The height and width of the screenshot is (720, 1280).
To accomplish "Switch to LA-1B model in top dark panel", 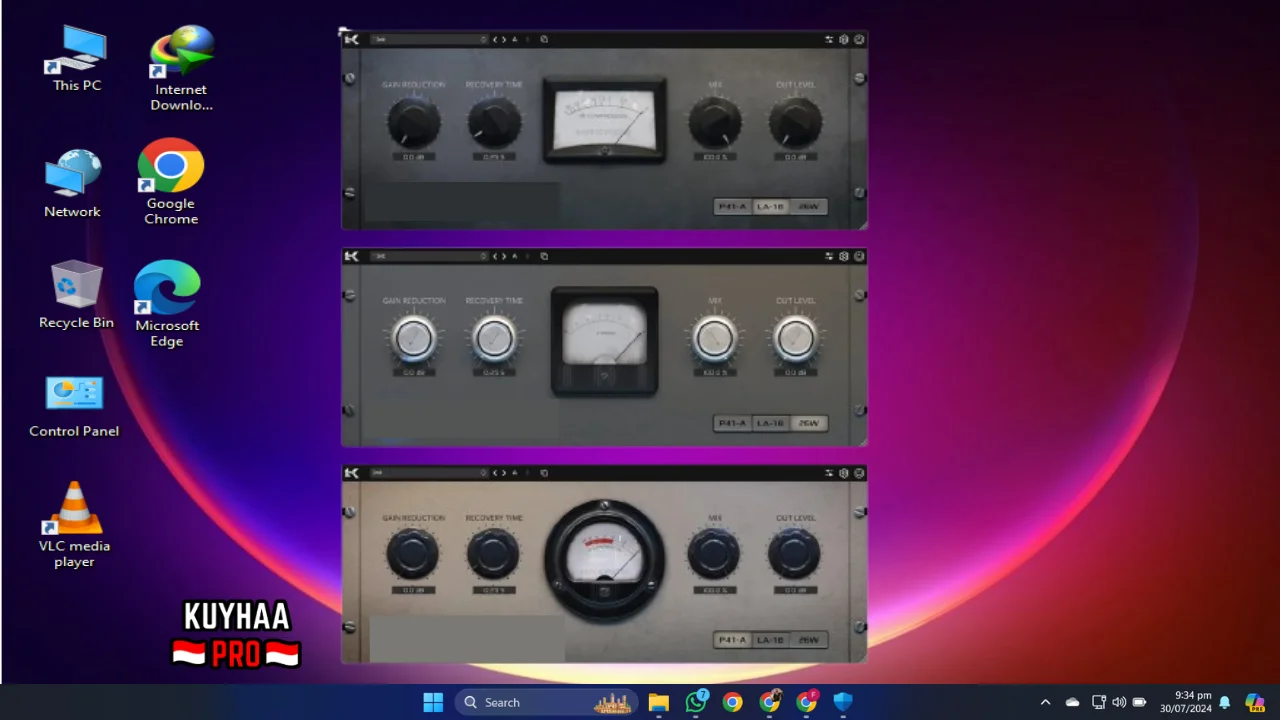I will point(770,206).
